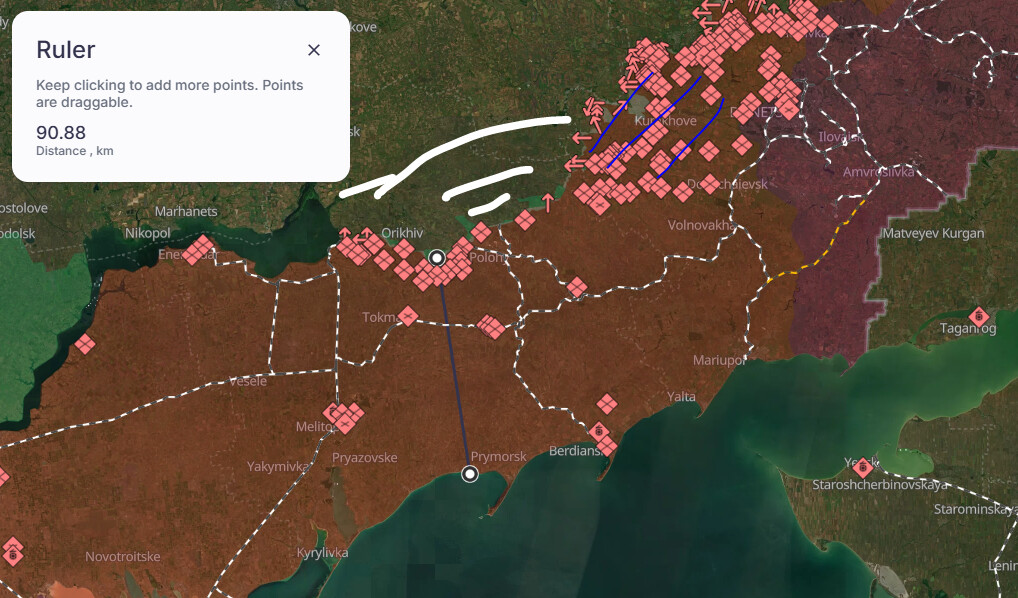This screenshot has height=598, width=1018.
Task: Click the unit marker at Yeysk
Action: [x=863, y=467]
